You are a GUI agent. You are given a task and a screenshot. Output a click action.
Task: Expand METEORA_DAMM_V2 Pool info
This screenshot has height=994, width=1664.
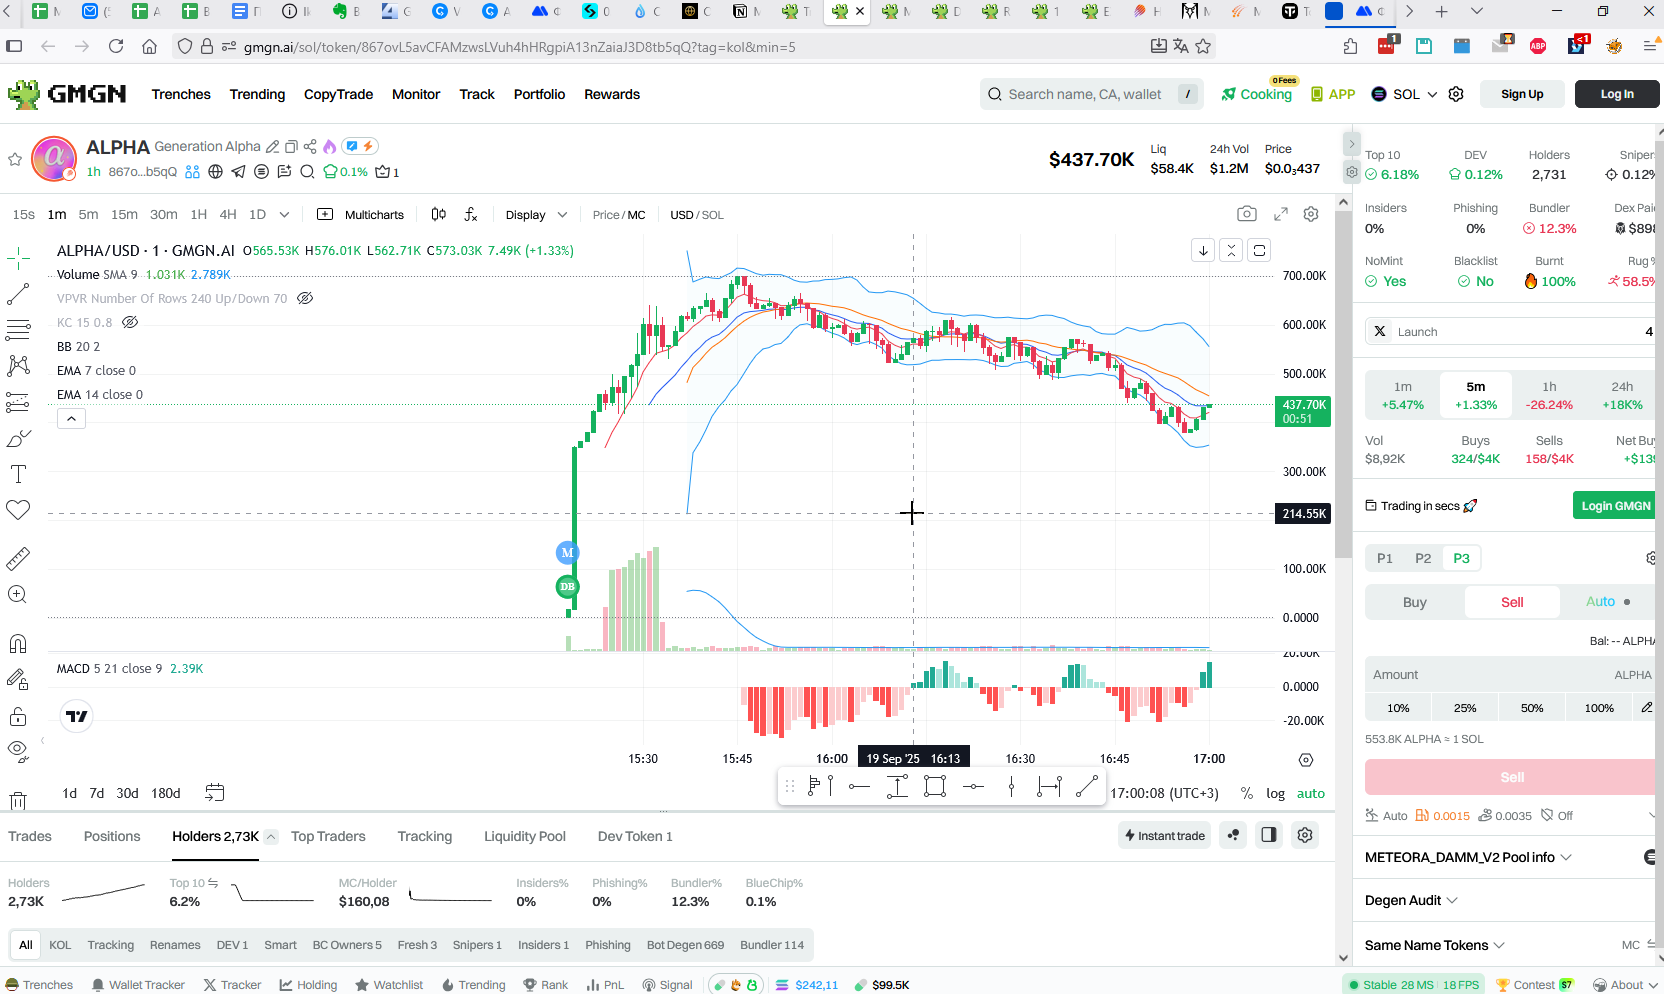[1468, 857]
